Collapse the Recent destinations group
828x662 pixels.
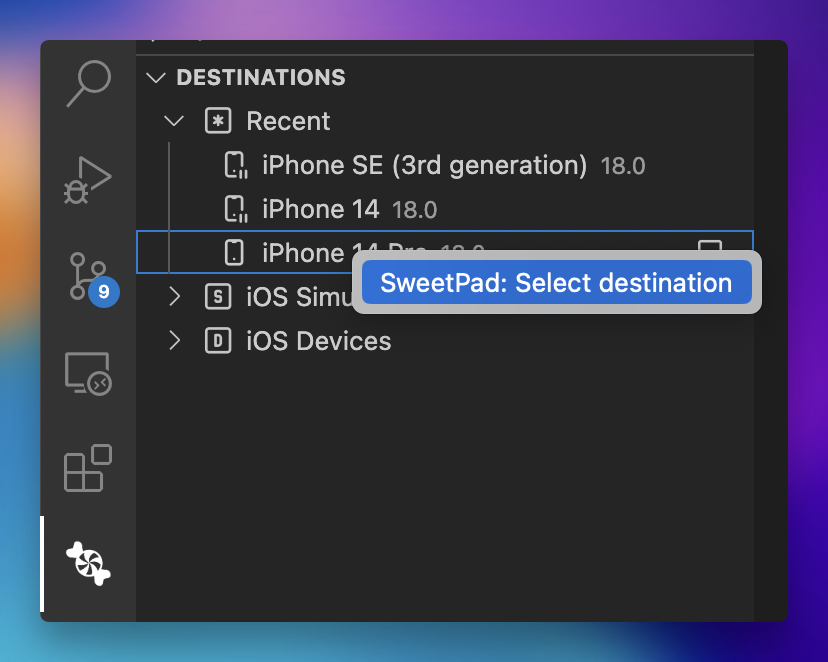click(174, 120)
